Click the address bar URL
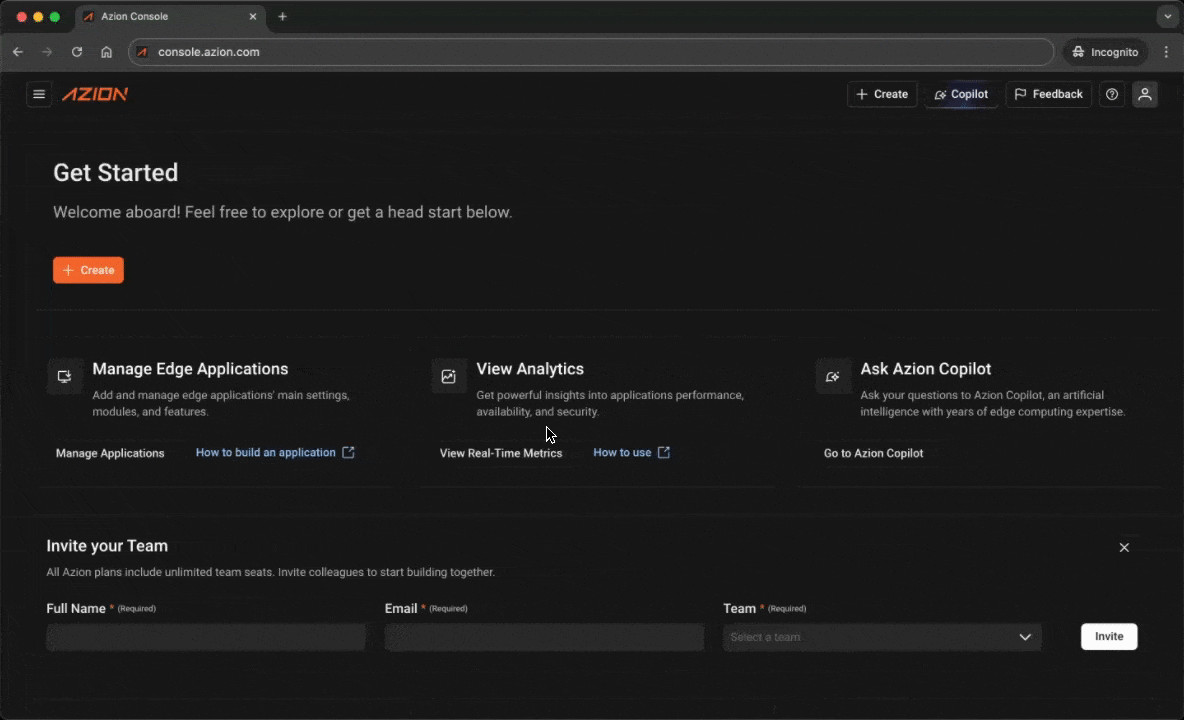Viewport: 1184px width, 720px height. [x=209, y=52]
